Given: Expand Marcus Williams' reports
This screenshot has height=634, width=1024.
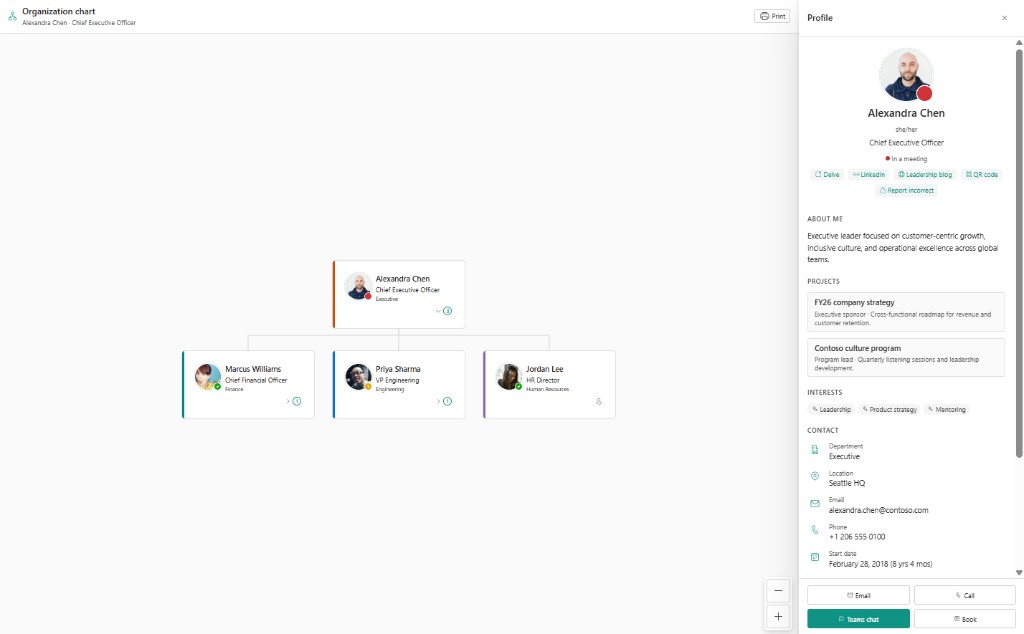Looking at the screenshot, I should 293,401.
